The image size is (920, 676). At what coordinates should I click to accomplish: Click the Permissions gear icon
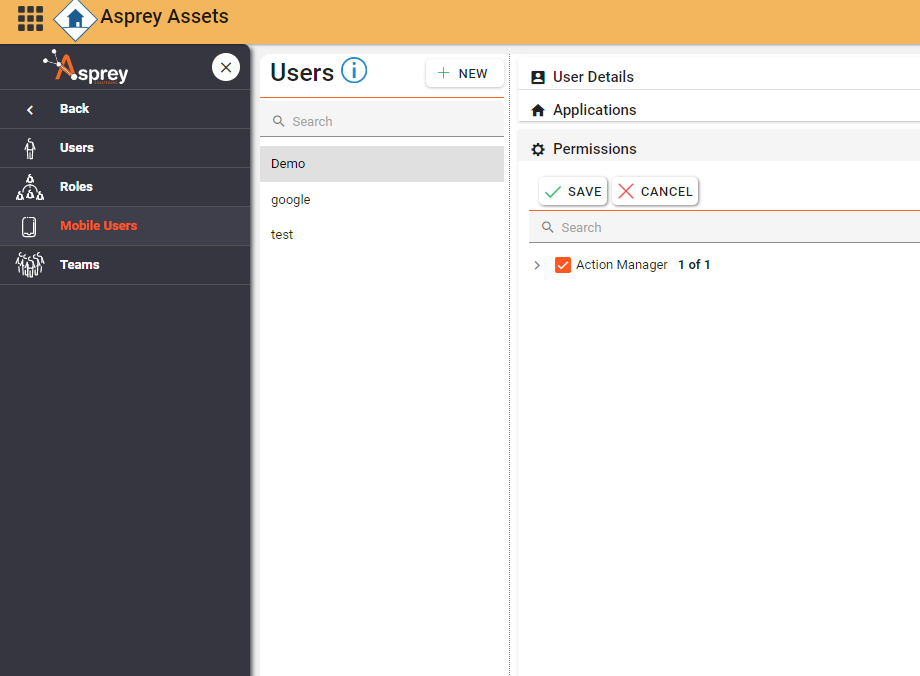538,149
